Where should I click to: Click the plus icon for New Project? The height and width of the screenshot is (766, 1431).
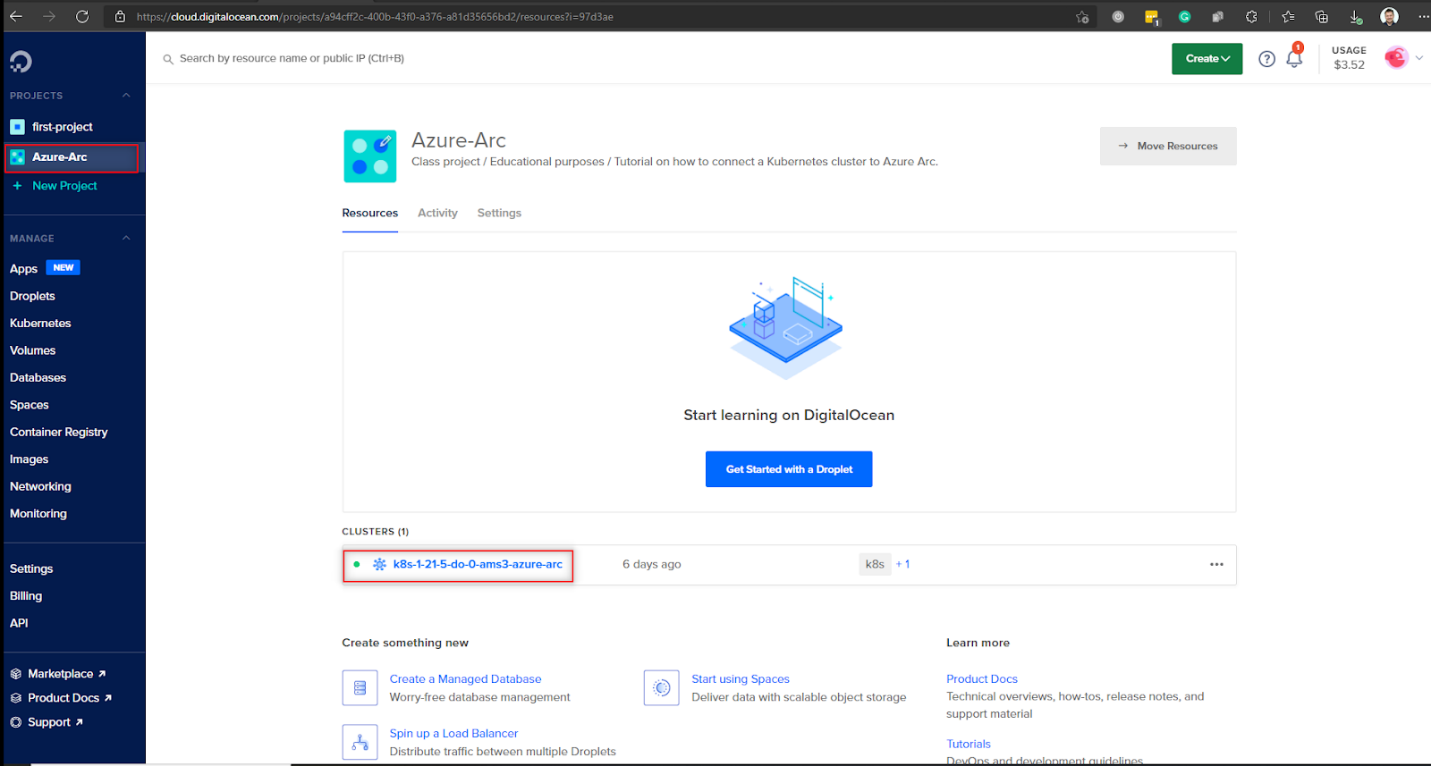pyautogui.click(x=17, y=186)
